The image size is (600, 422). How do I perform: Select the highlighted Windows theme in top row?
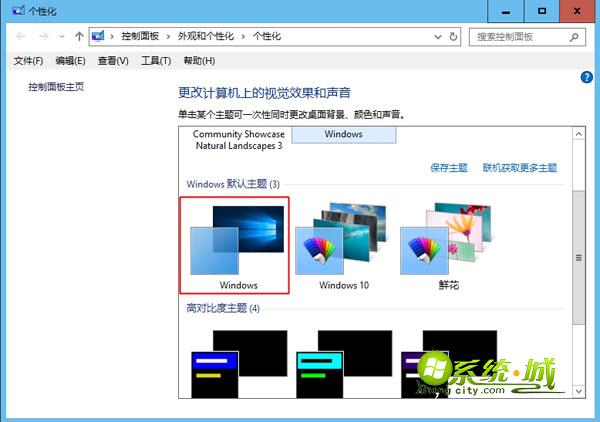[344, 135]
